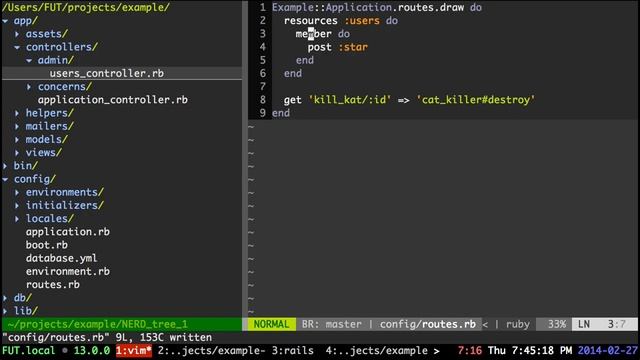Open environment.rb file

coord(68,271)
